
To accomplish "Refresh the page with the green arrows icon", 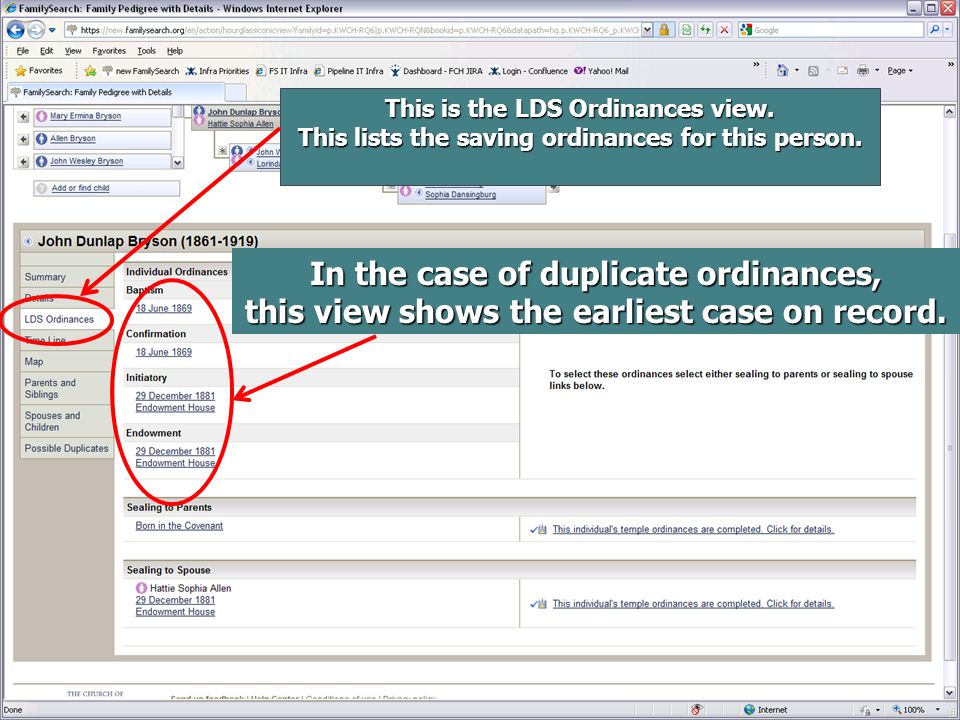I will [706, 30].
